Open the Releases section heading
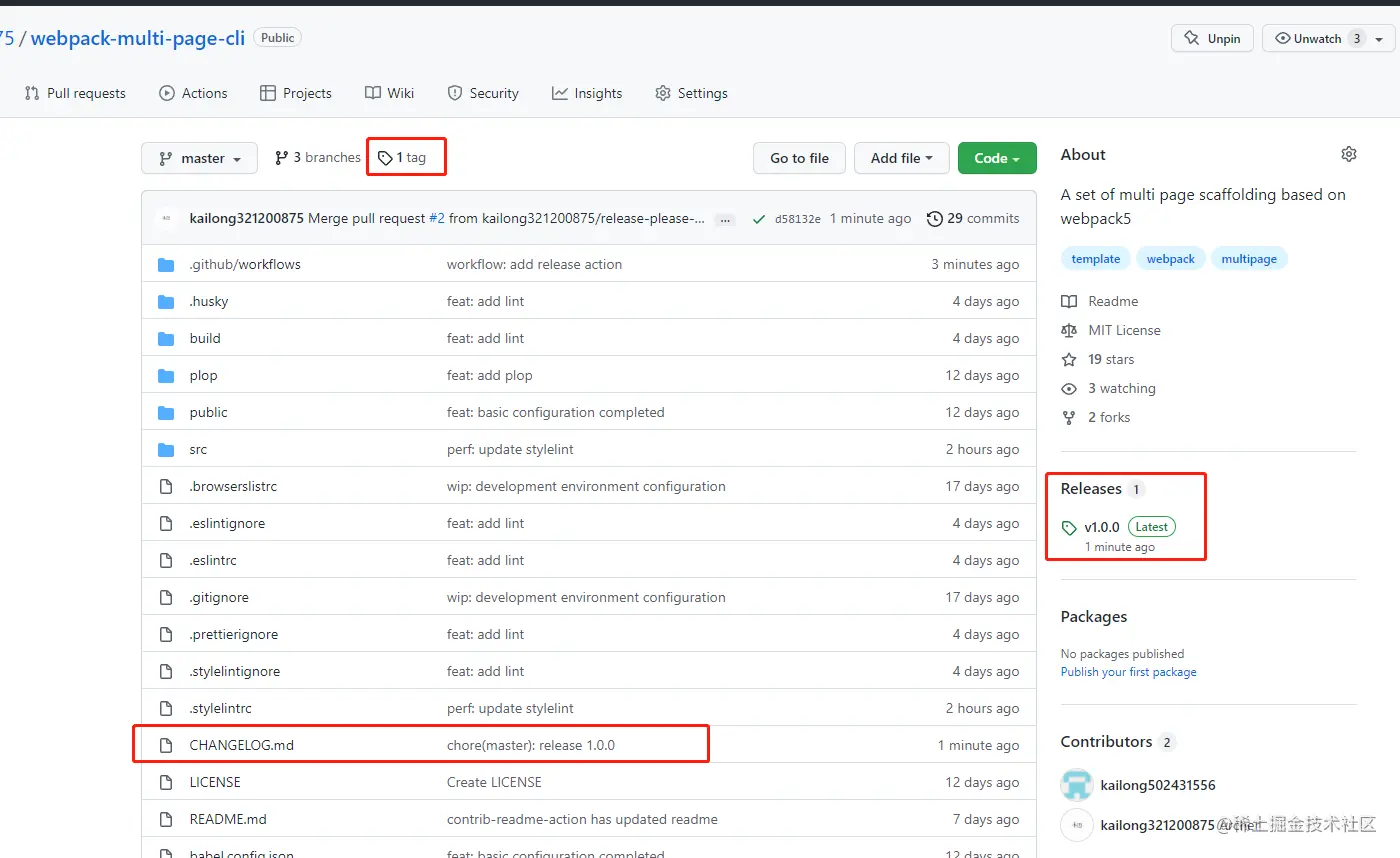Screen dimensions: 1400x858 [1103, 489]
